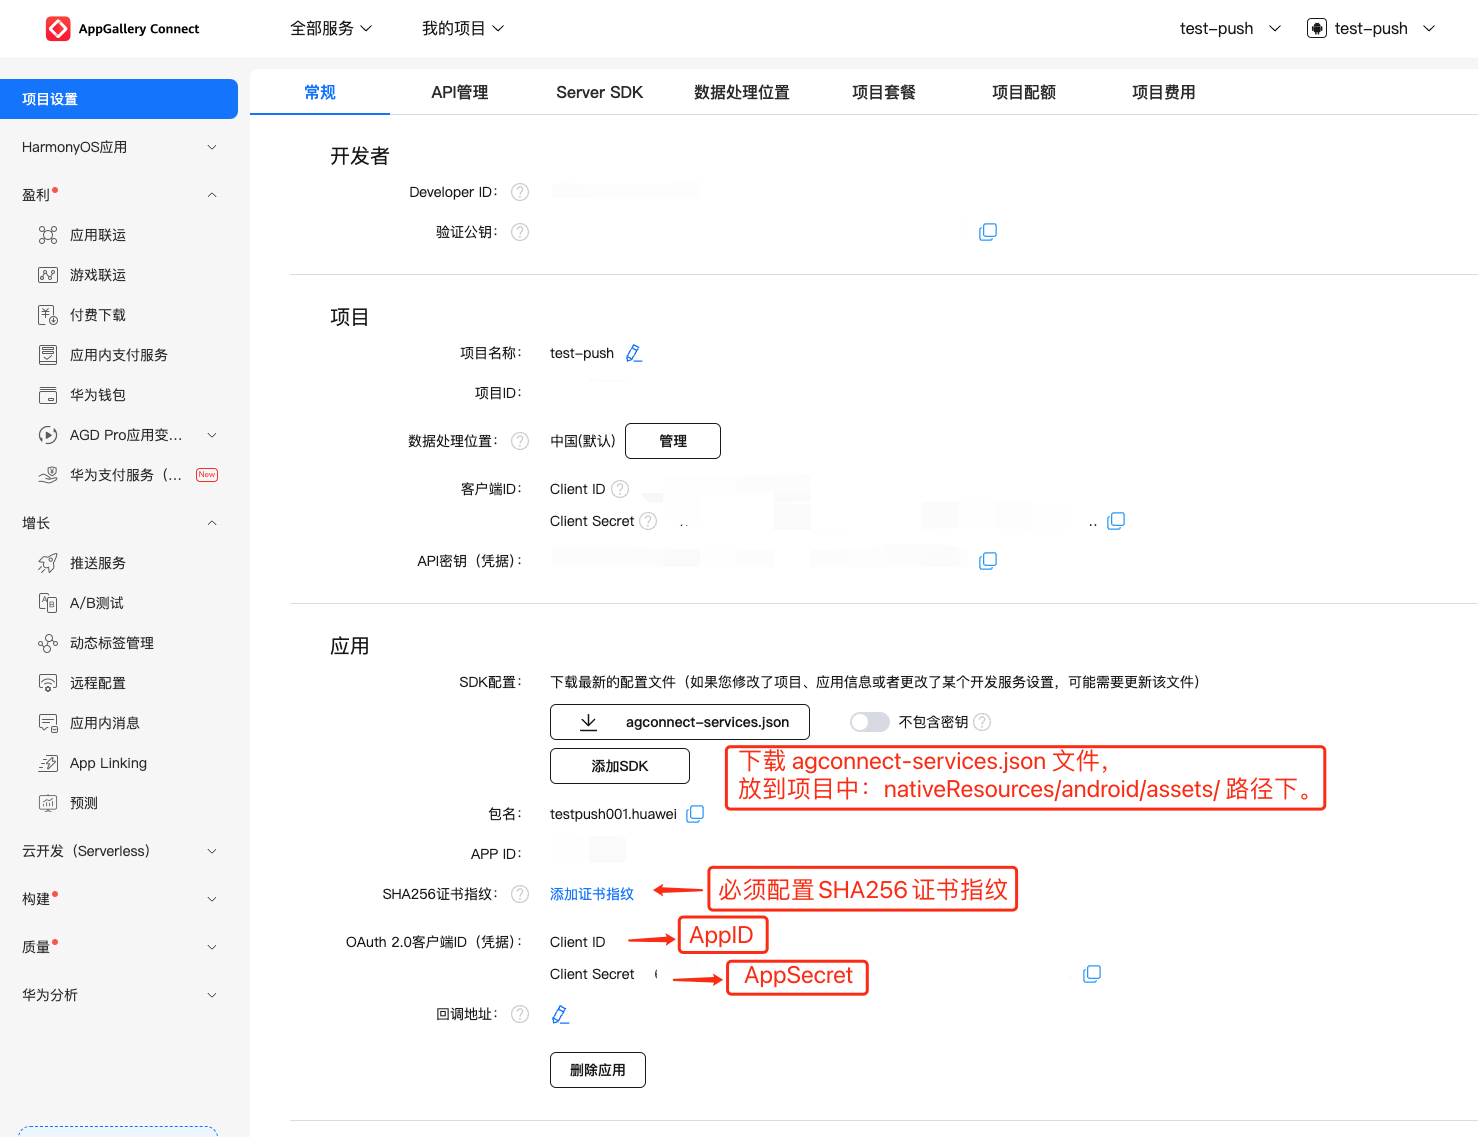Switch to the 常规 tab
The width and height of the screenshot is (1478, 1137).
point(320,92)
